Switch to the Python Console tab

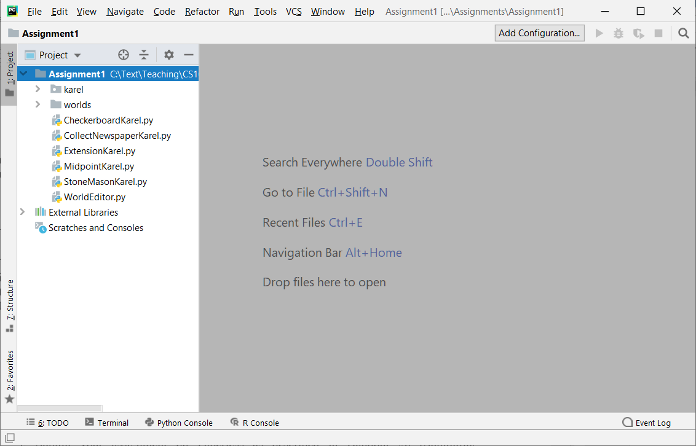click(179, 423)
